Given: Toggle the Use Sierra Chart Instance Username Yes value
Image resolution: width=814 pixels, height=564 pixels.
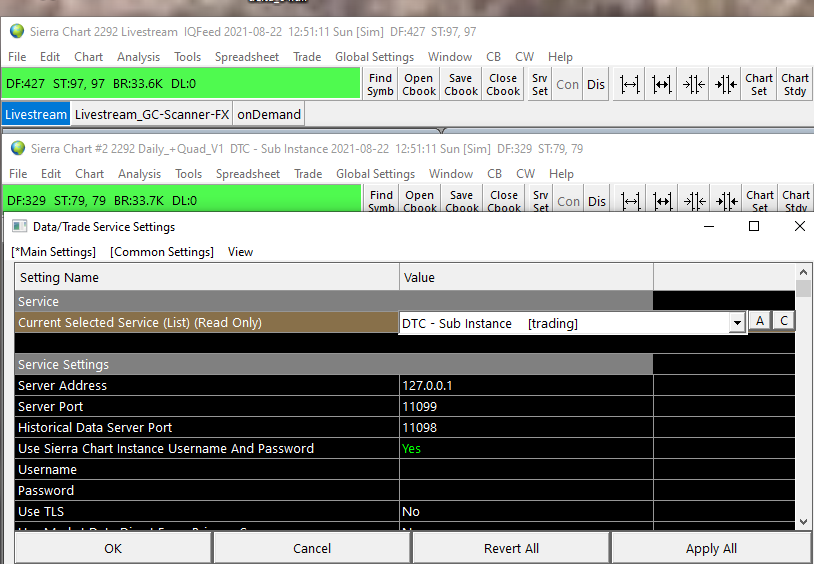Looking at the screenshot, I should pos(526,448).
